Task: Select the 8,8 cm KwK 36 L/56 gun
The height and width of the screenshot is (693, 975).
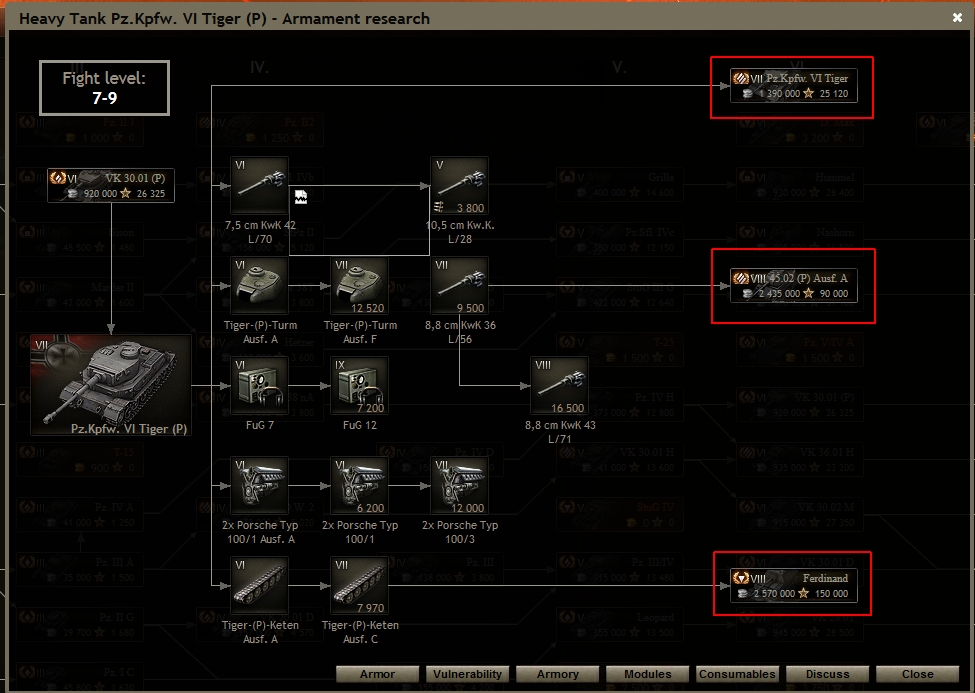Action: 460,286
